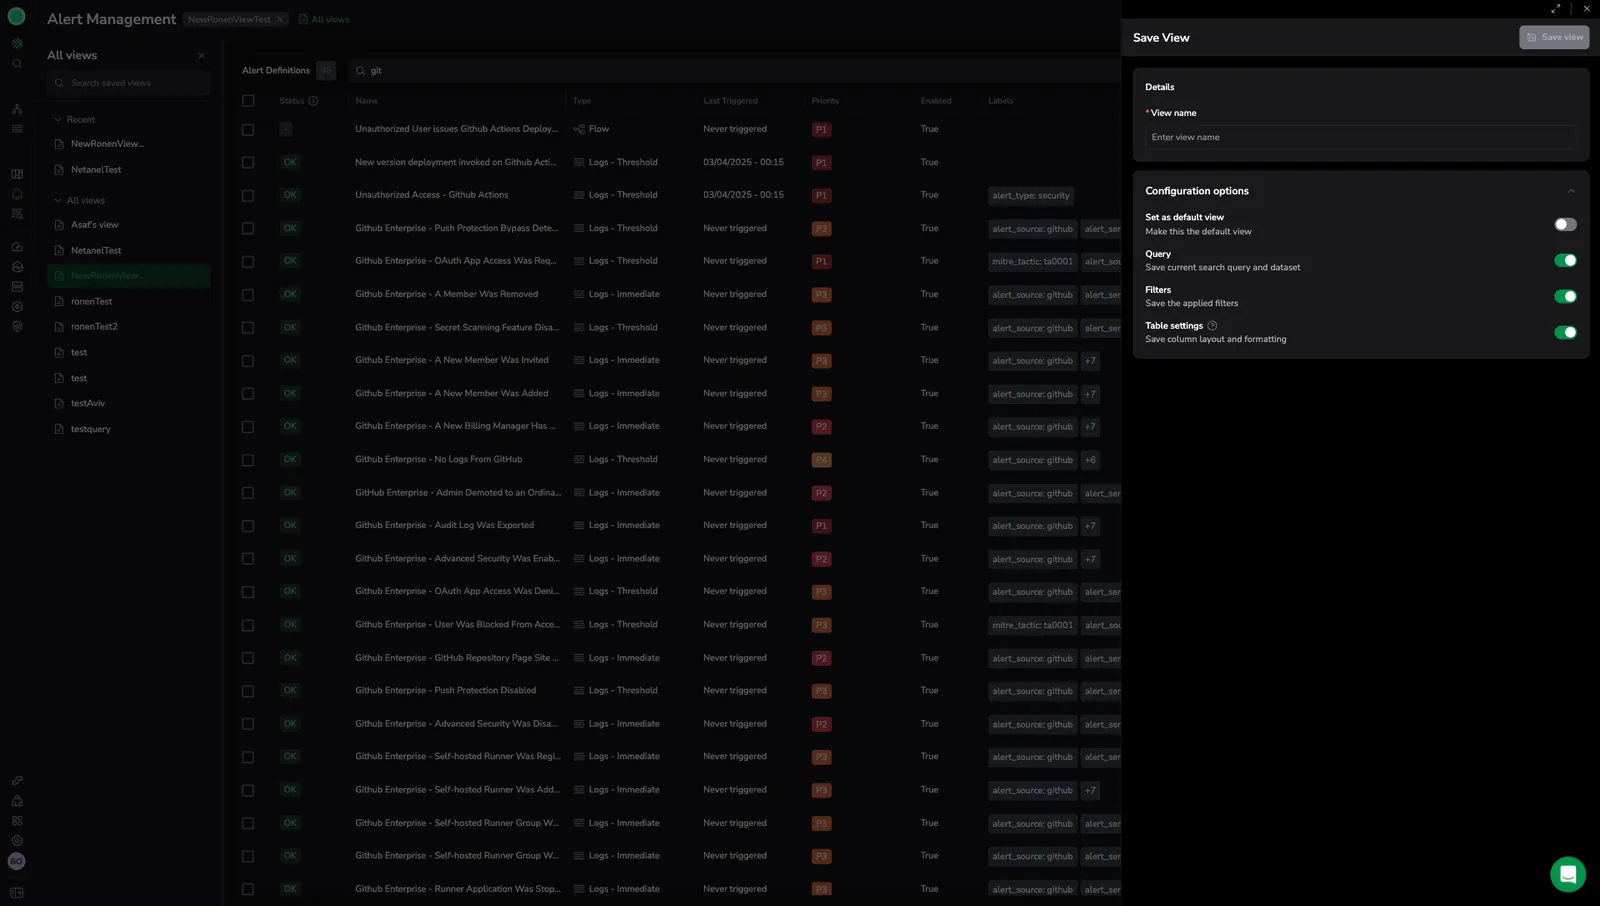The width and height of the screenshot is (1600, 906).
Task: Click the Flow type icon in first row
Action: tap(579, 129)
